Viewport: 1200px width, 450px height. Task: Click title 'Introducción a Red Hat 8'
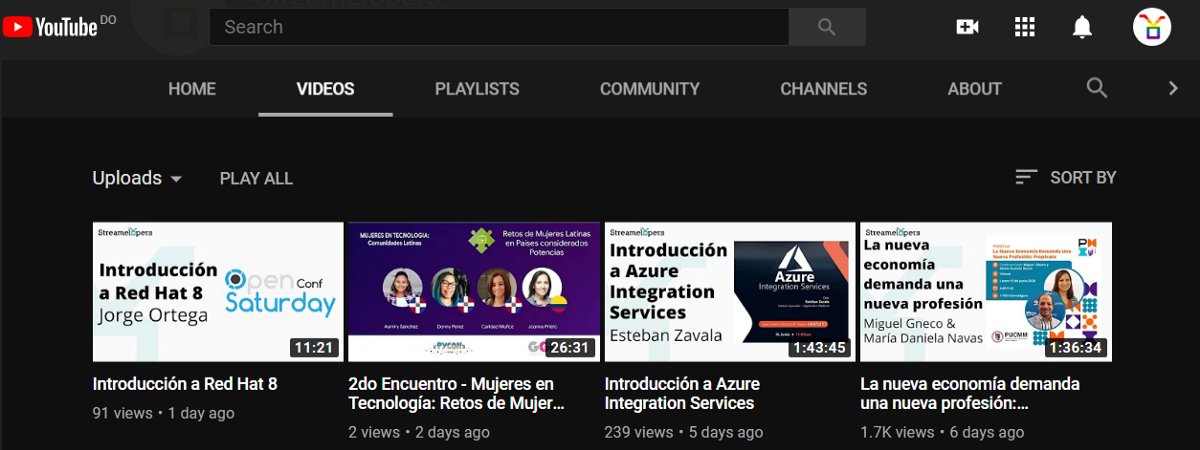tap(185, 384)
